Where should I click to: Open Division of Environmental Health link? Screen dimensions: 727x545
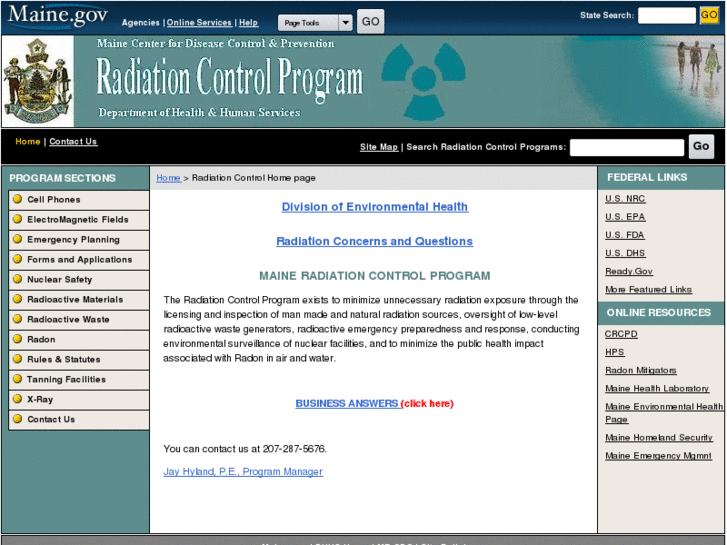(375, 207)
